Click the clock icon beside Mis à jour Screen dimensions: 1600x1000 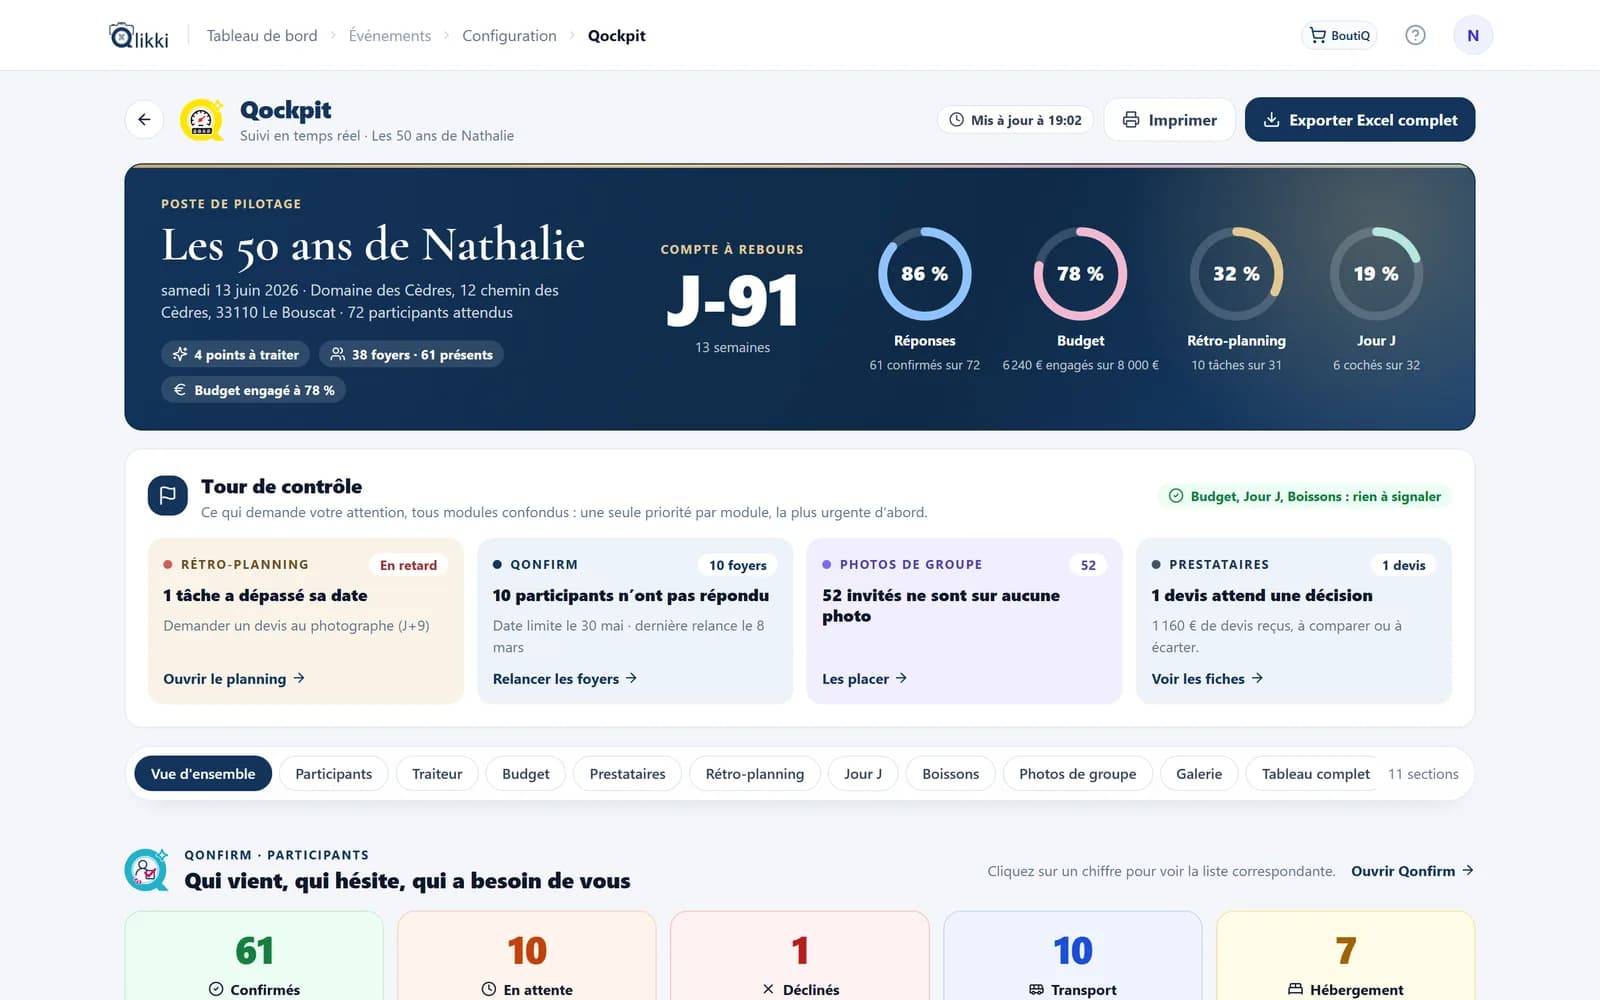click(x=956, y=120)
